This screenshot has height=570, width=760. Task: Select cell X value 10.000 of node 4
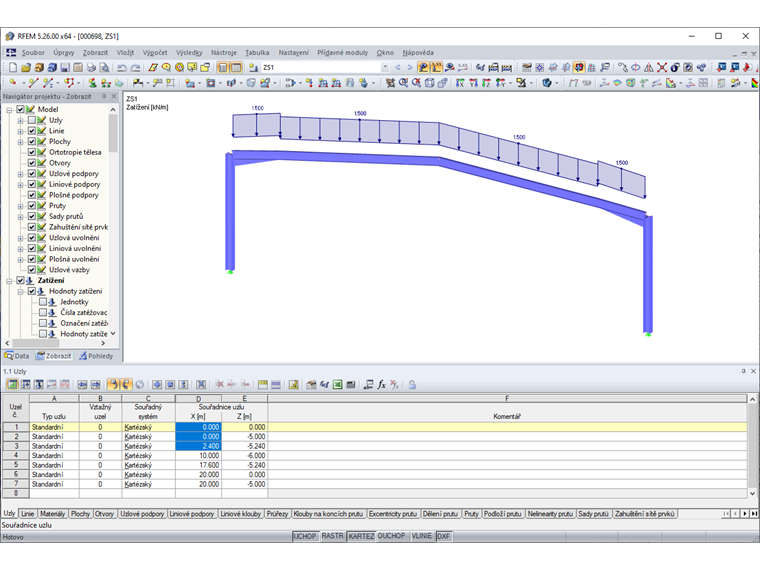click(x=198, y=456)
